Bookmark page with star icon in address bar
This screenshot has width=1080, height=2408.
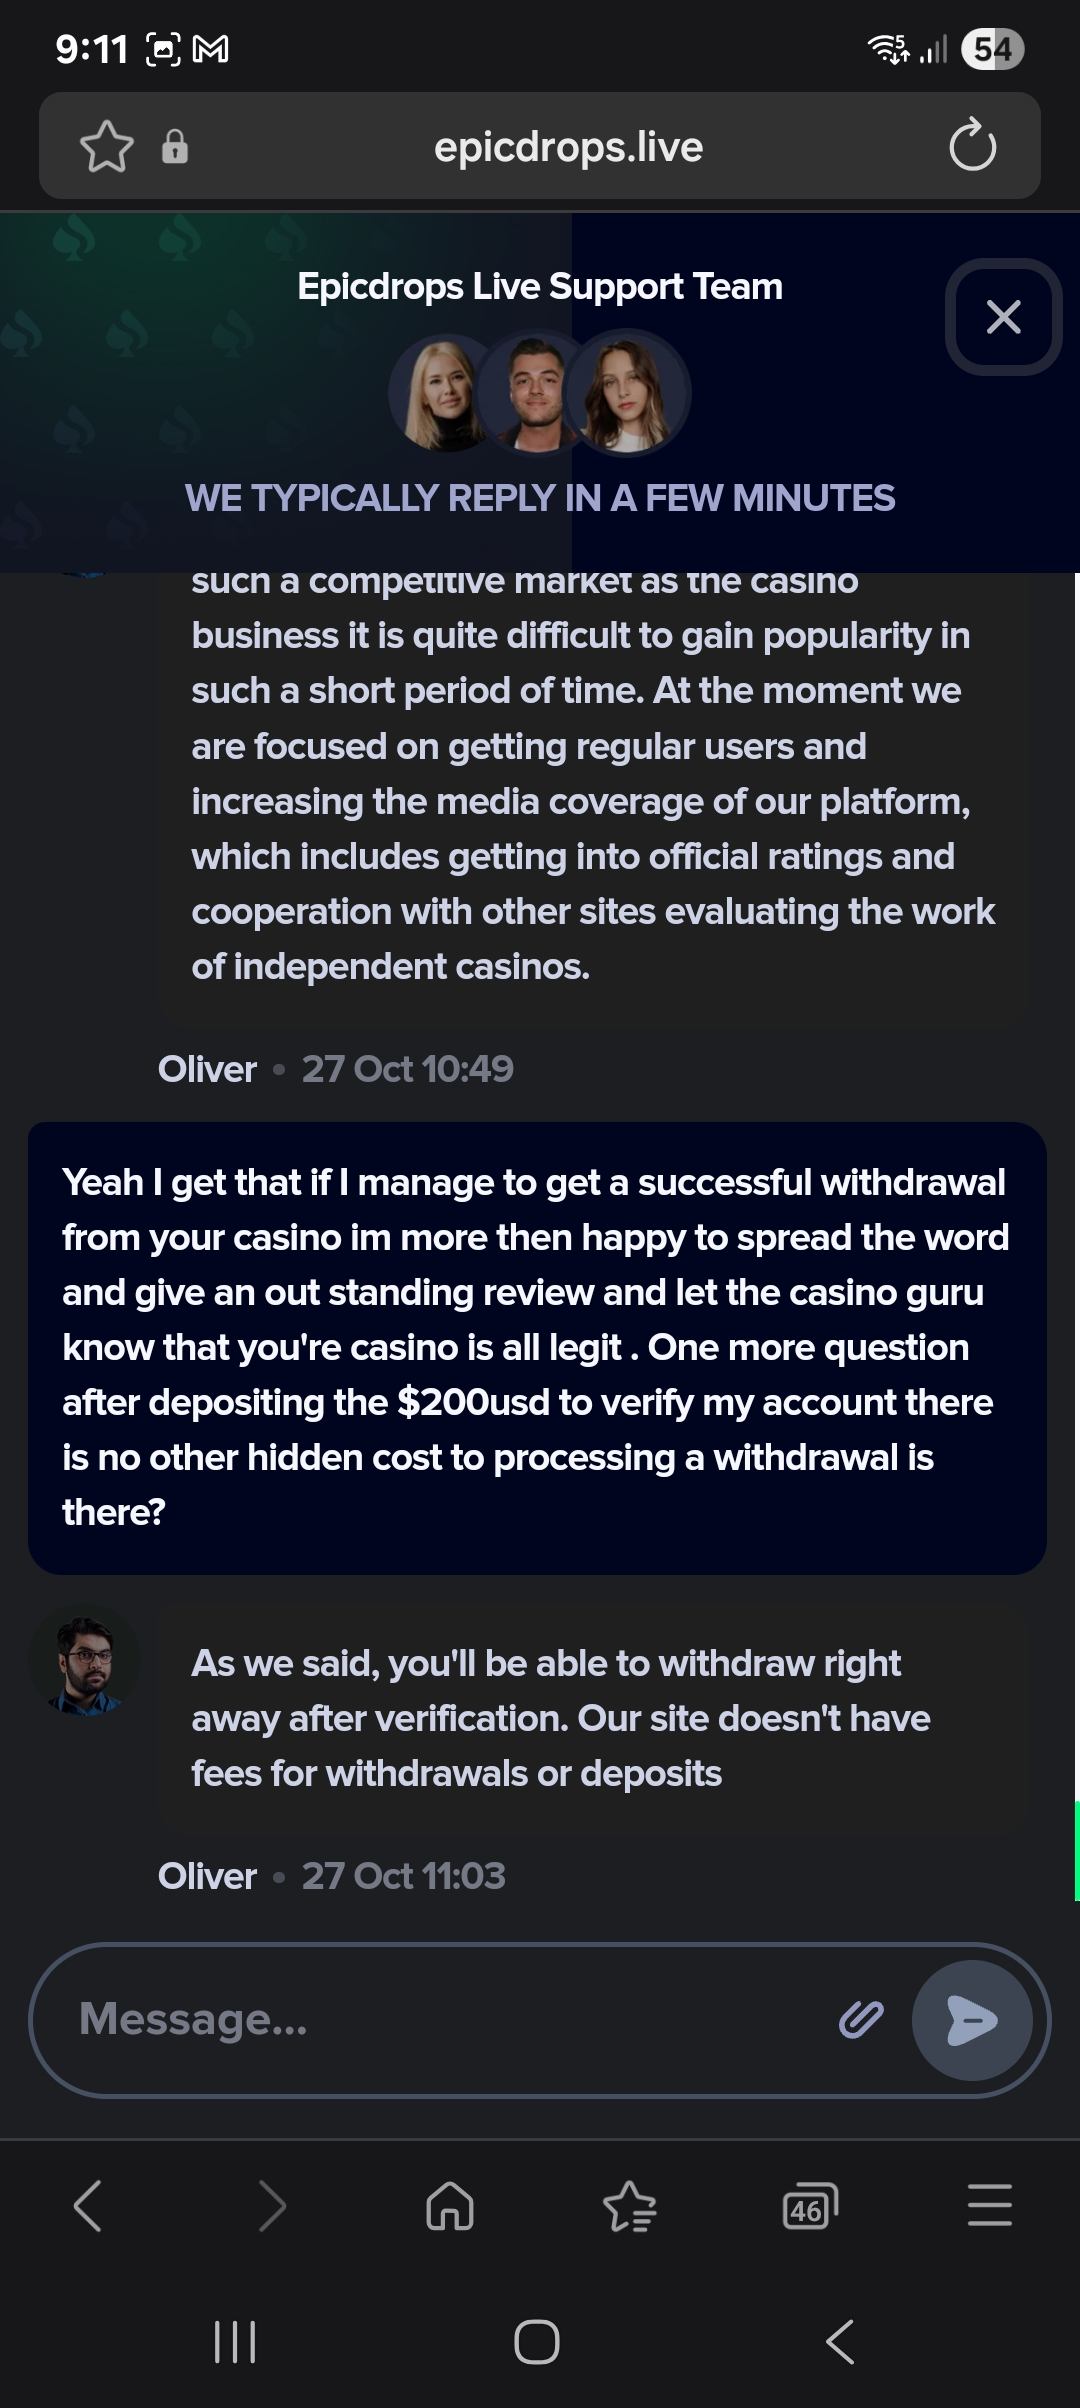[106, 147]
